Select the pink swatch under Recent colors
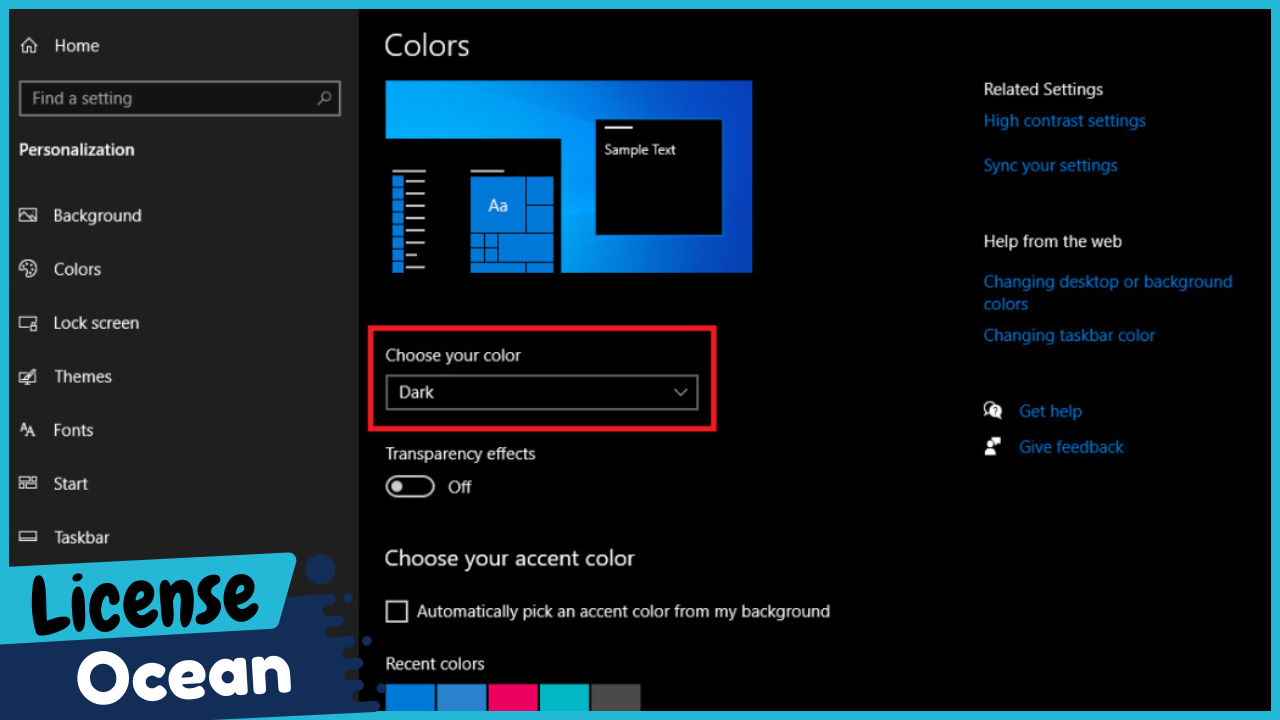Image resolution: width=1280 pixels, height=720 pixels. click(x=513, y=698)
